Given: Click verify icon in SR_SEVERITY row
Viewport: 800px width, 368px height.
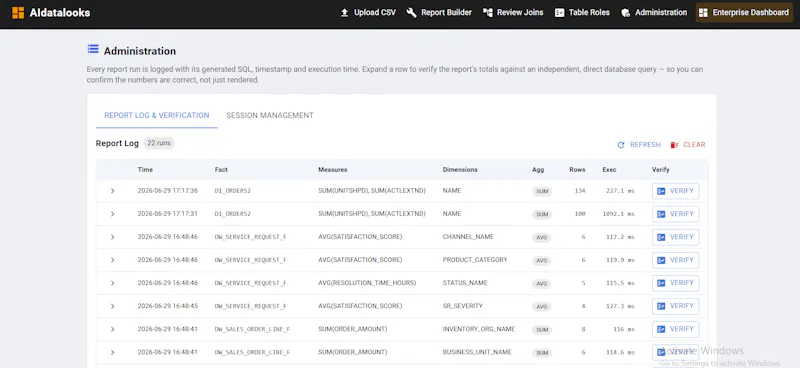Looking at the screenshot, I should coord(661,306).
